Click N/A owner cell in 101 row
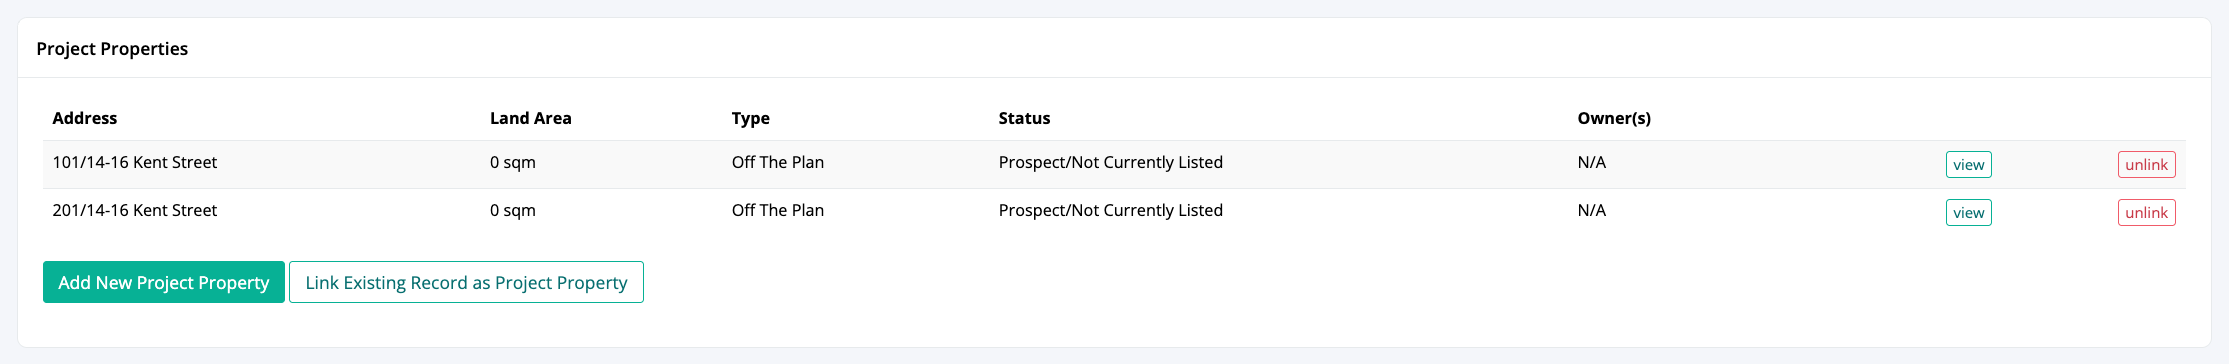 coord(1592,162)
